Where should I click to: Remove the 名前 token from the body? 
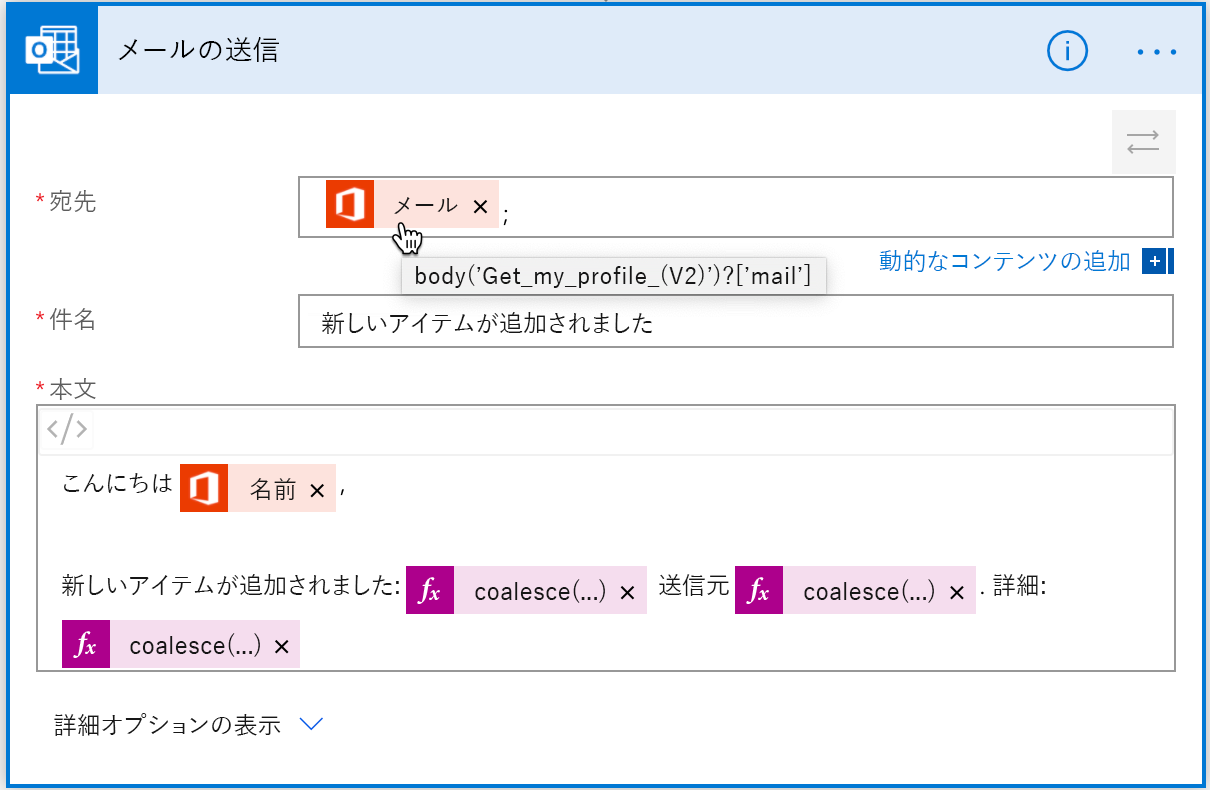pyautogui.click(x=318, y=489)
